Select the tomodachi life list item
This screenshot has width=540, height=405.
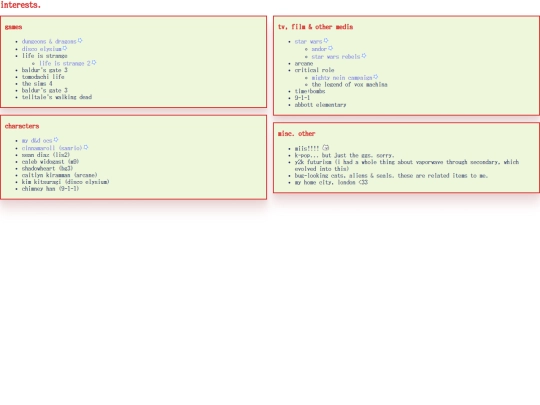(x=43, y=77)
